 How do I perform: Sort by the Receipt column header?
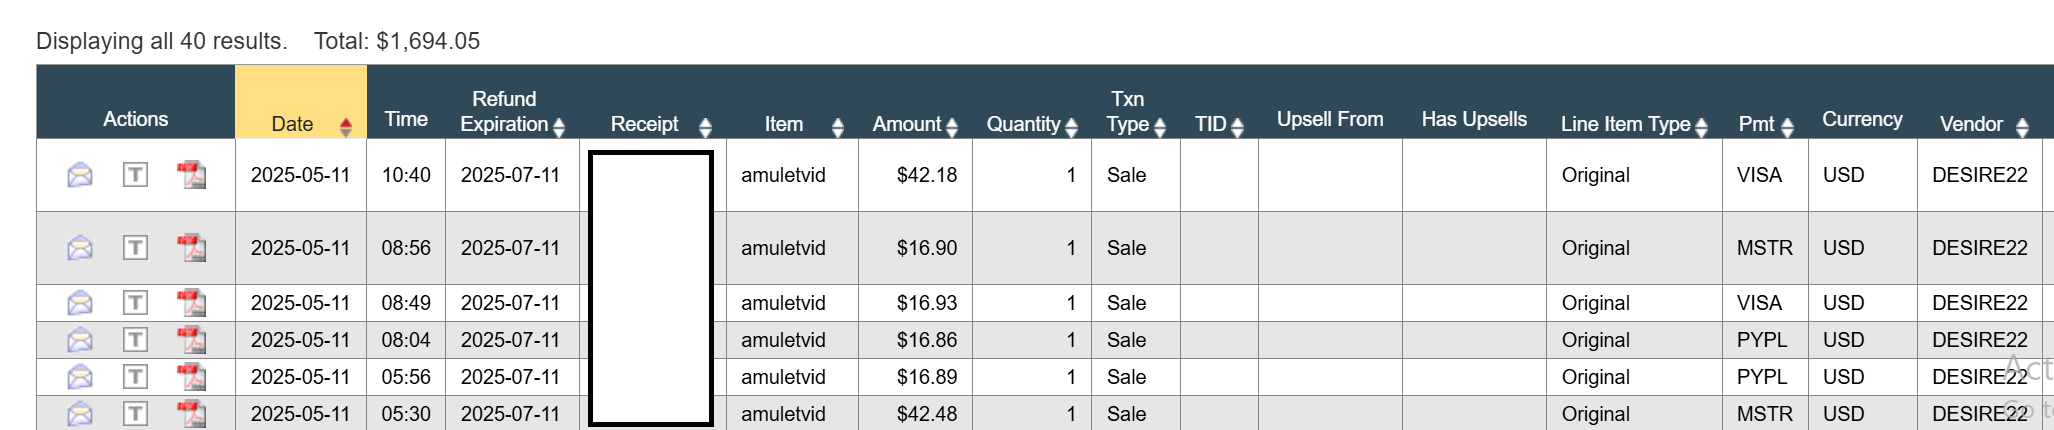click(705, 126)
